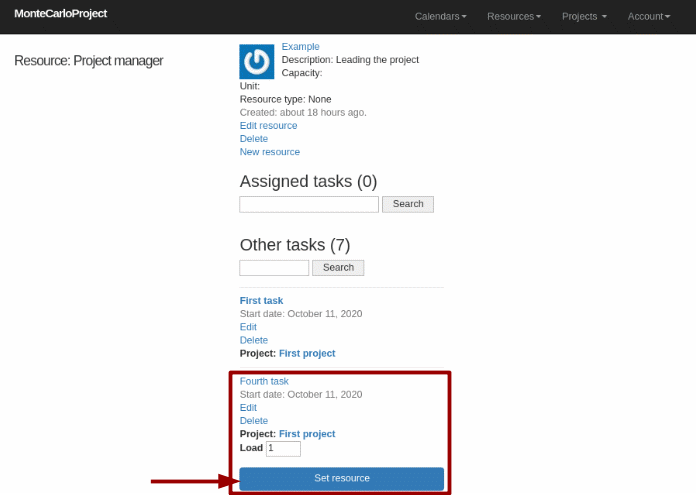Click the Set resource button
This screenshot has width=696, height=495.
(x=342, y=479)
